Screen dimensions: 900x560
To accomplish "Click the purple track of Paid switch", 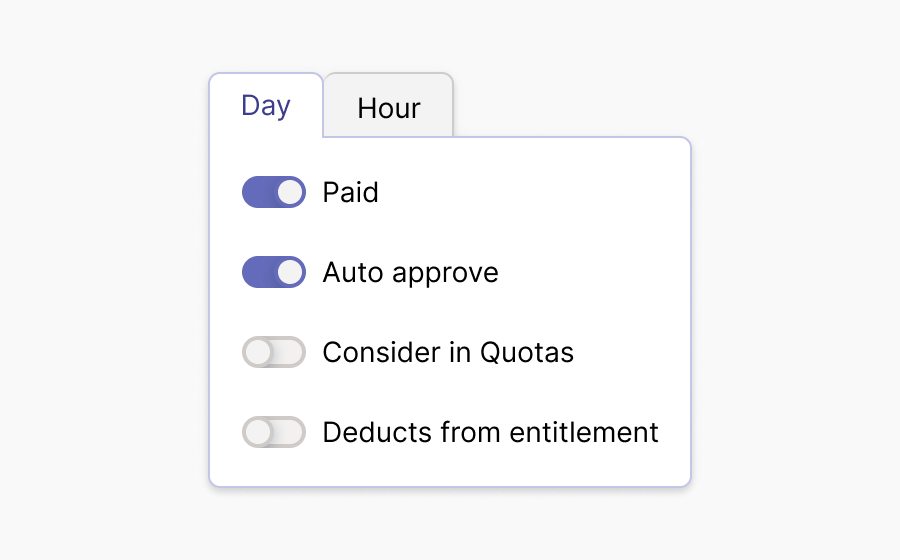I will [258, 192].
